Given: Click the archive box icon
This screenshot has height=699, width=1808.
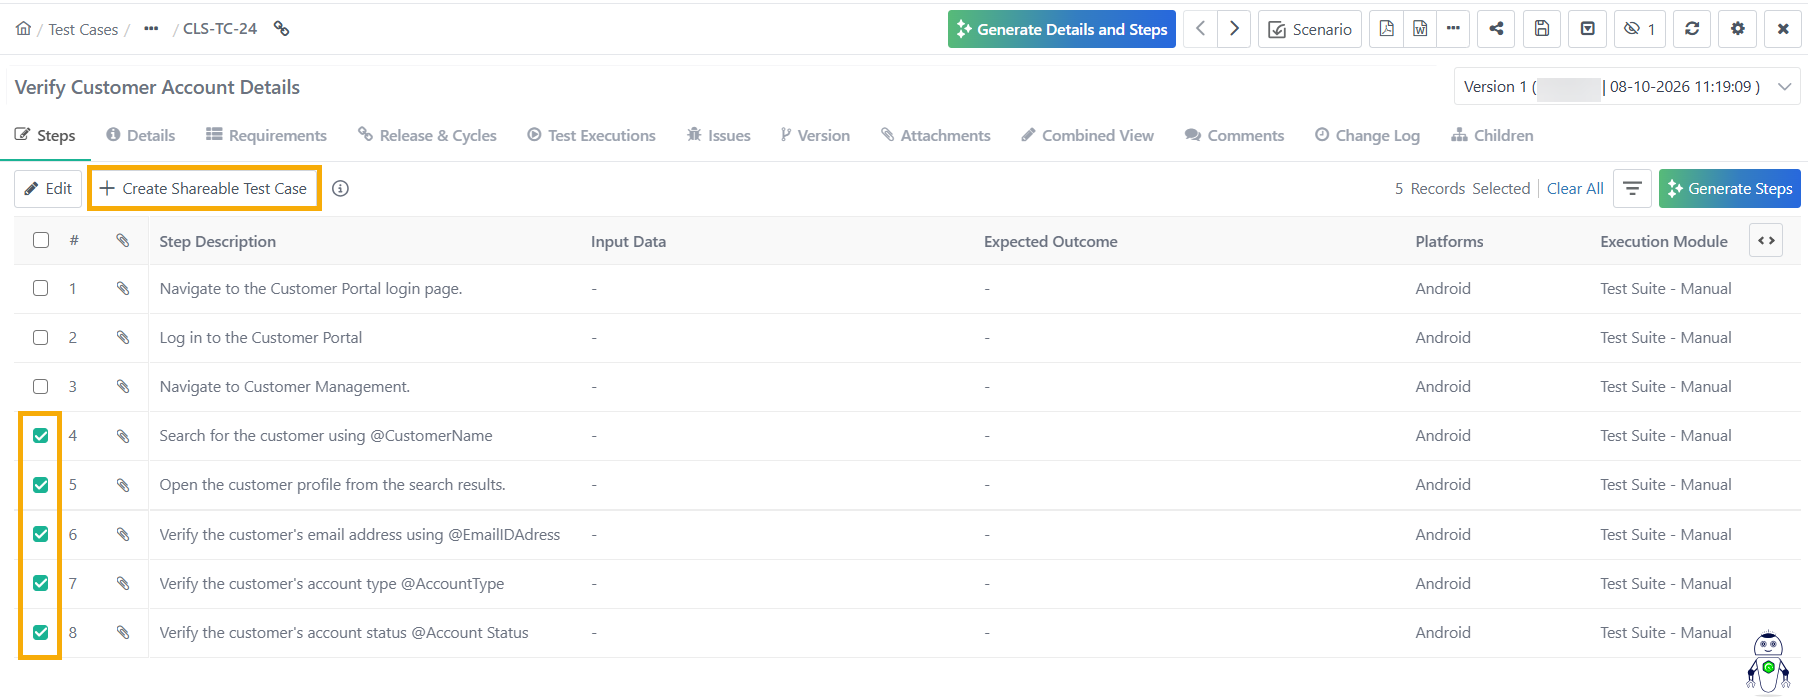Looking at the screenshot, I should pos(1588,29).
